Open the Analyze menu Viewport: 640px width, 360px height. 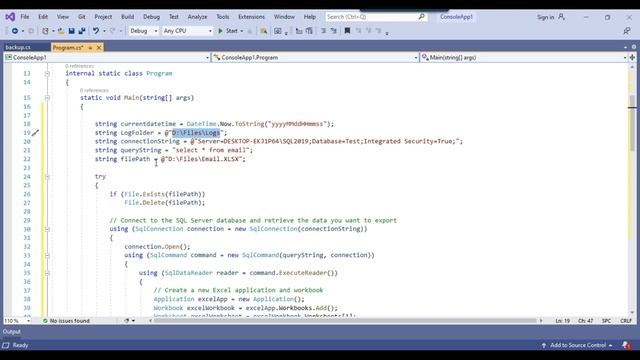(197, 17)
